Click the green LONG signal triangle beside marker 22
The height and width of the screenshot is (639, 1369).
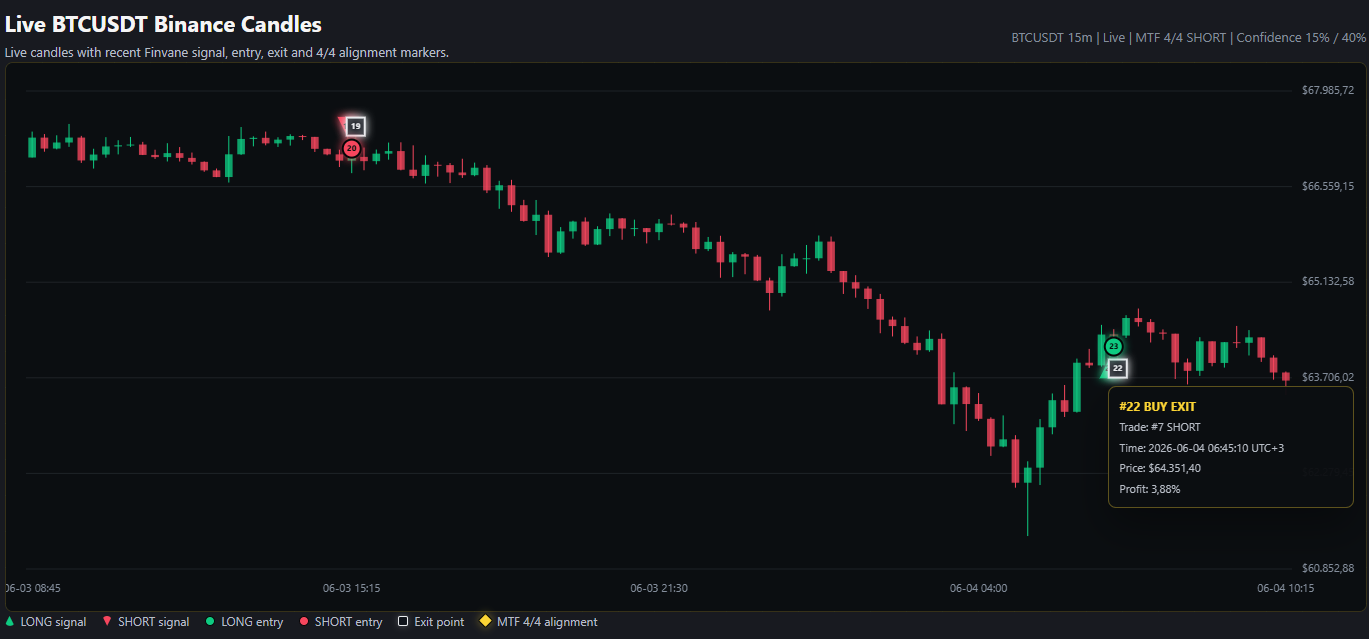point(1105,371)
